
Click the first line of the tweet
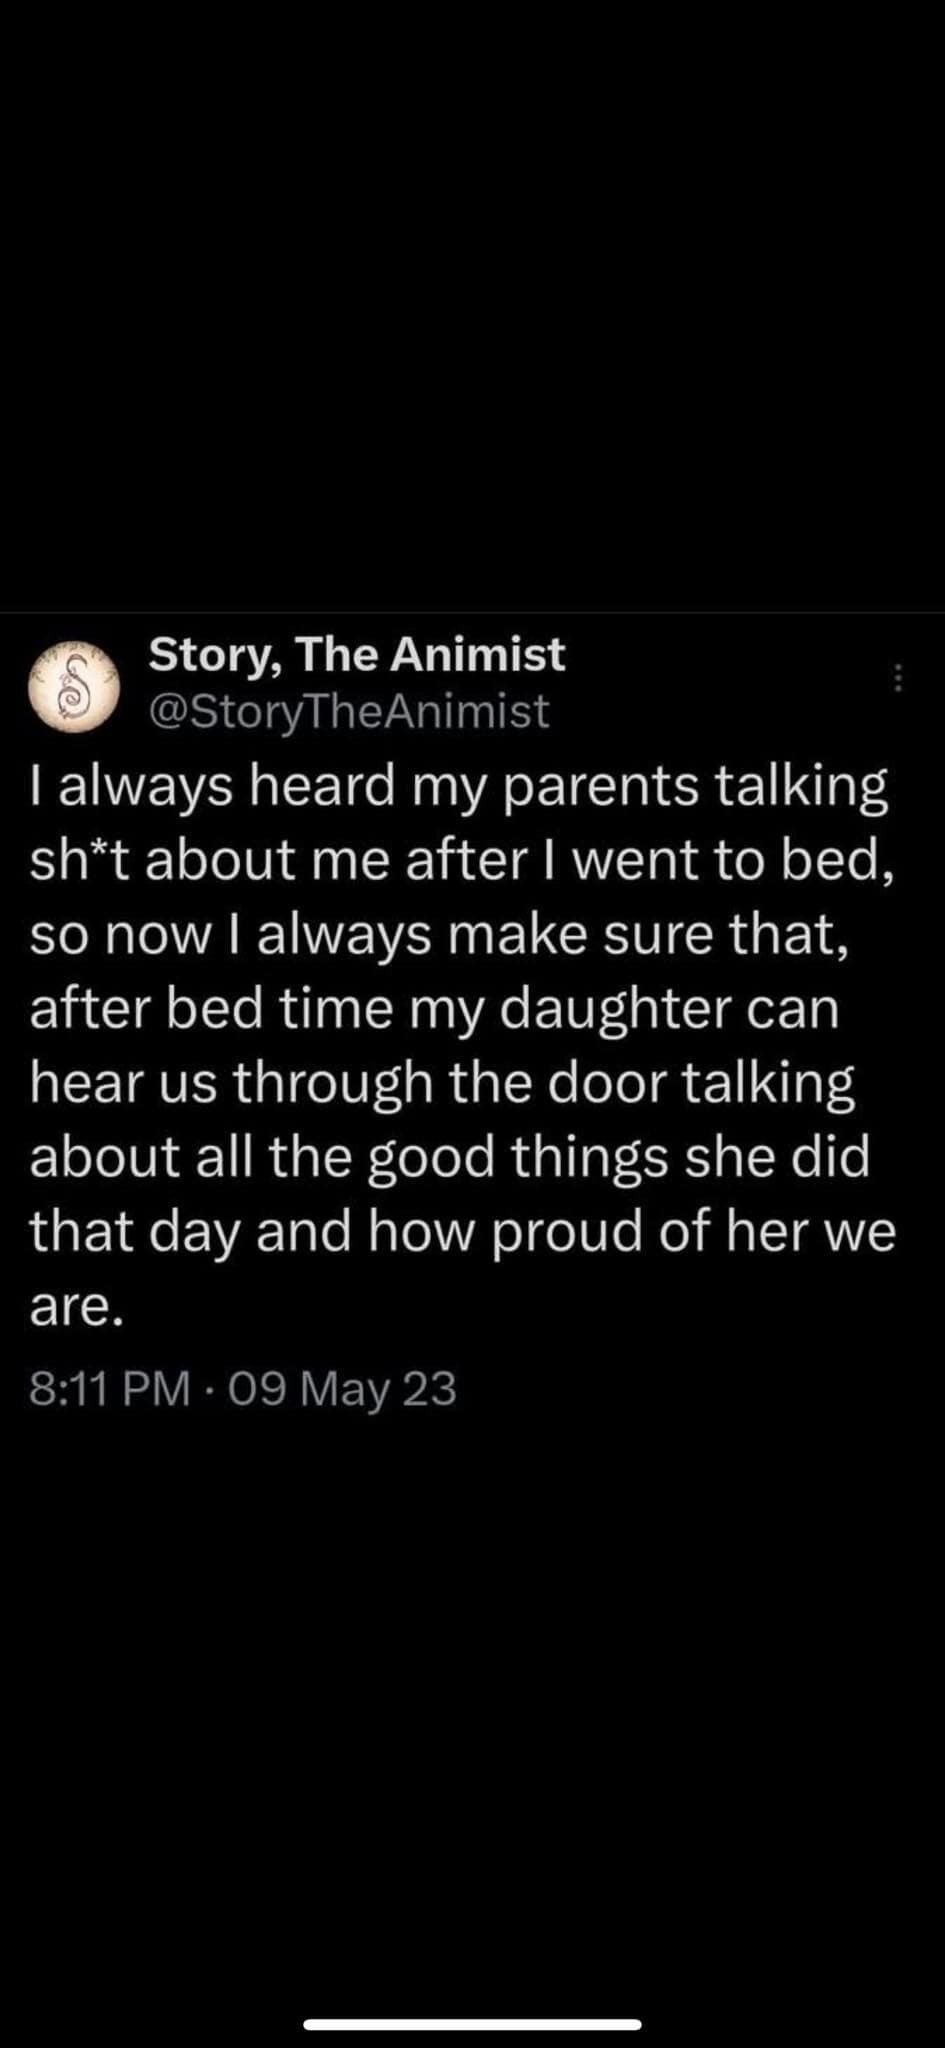[459, 786]
